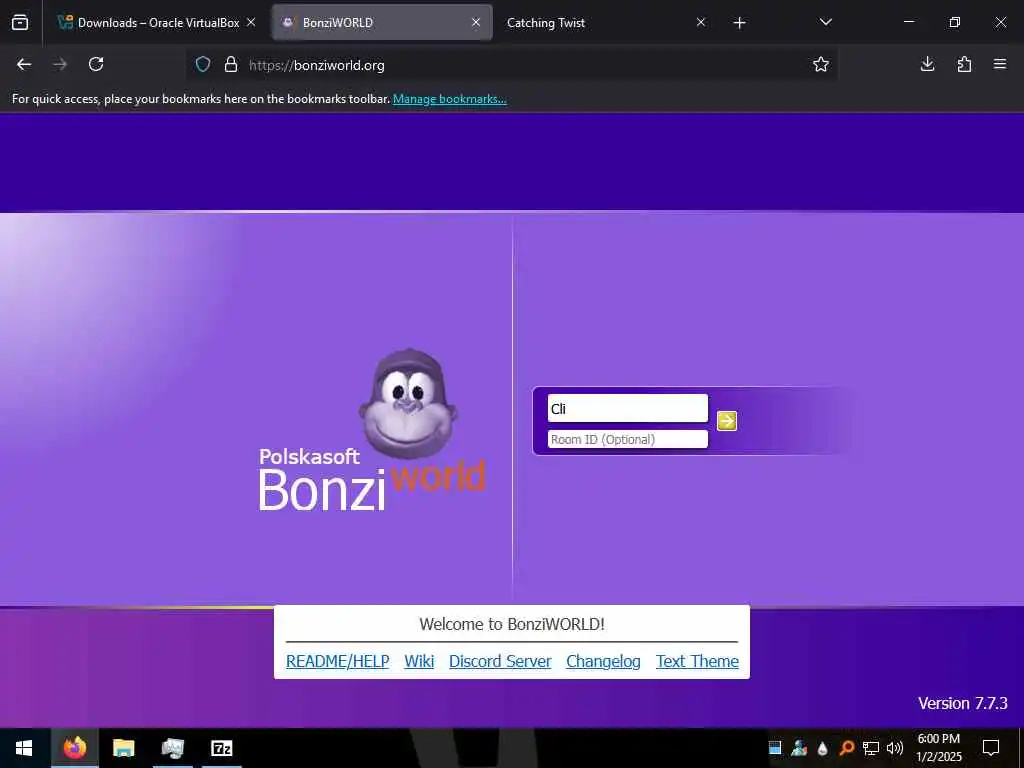Bookmark this page with star icon
1024x768 pixels.
pos(821,64)
